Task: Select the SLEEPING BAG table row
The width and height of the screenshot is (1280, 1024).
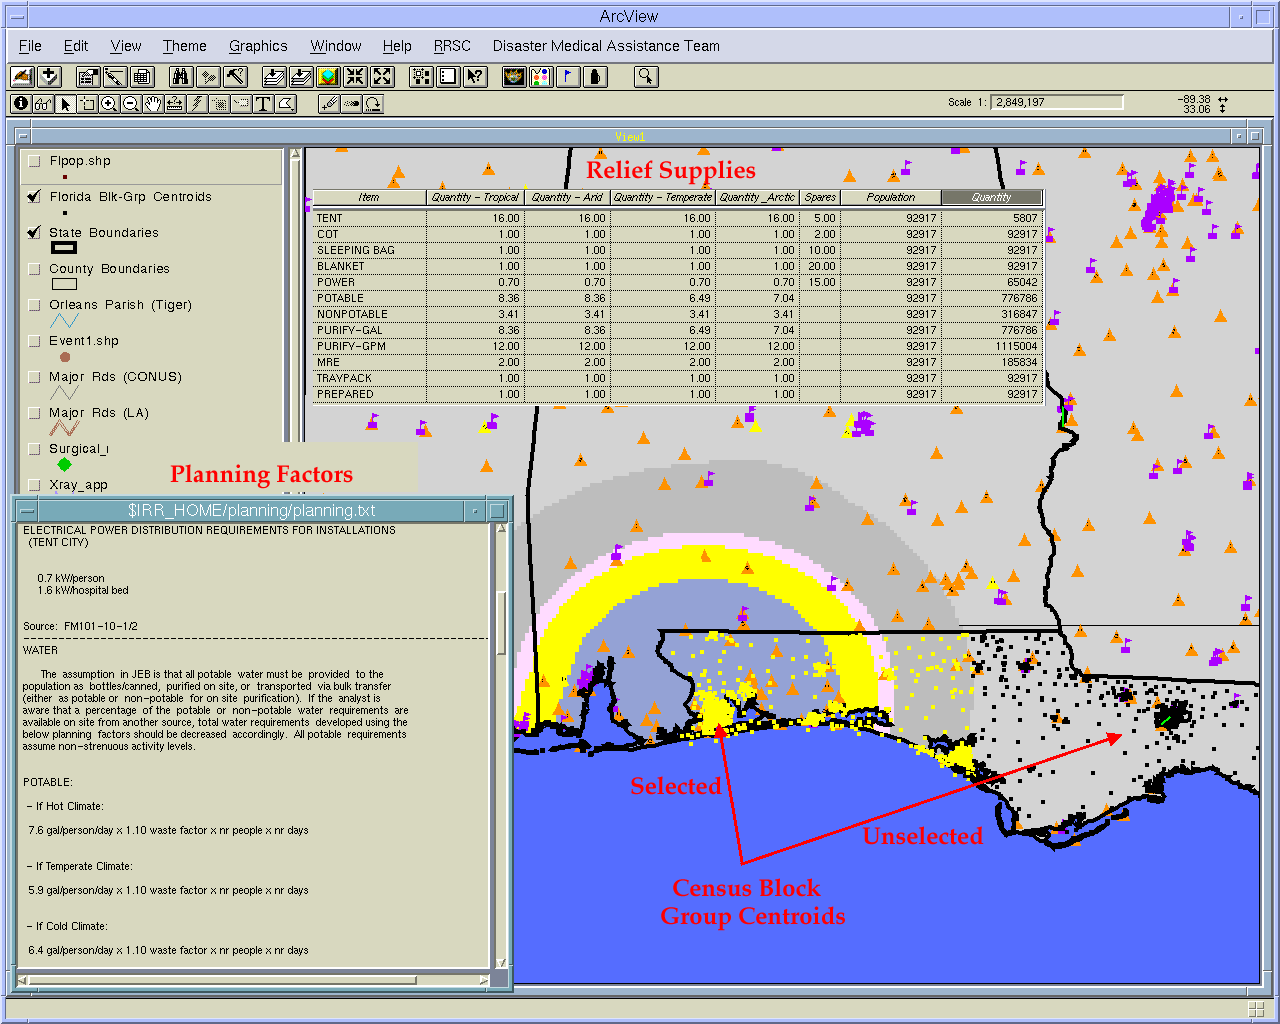Action: pos(678,250)
